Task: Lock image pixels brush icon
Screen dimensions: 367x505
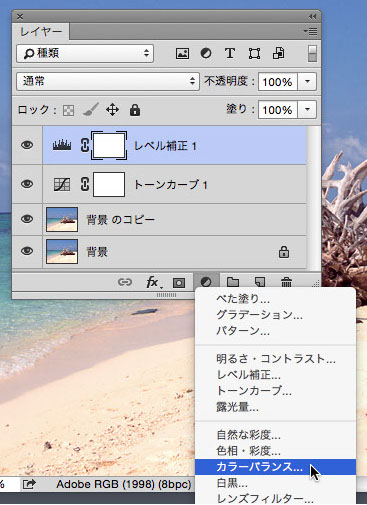Action: 91,110
